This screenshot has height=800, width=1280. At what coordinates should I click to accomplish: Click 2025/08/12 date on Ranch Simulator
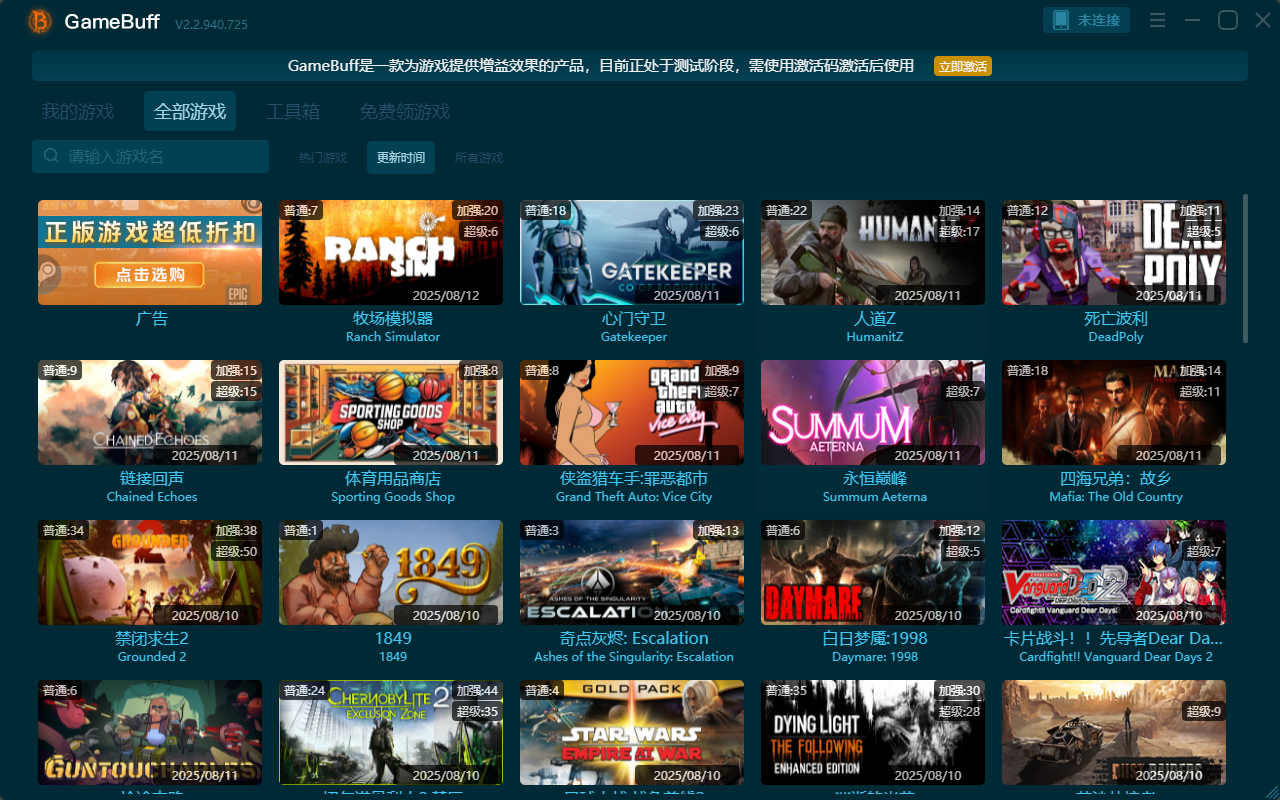click(x=446, y=295)
